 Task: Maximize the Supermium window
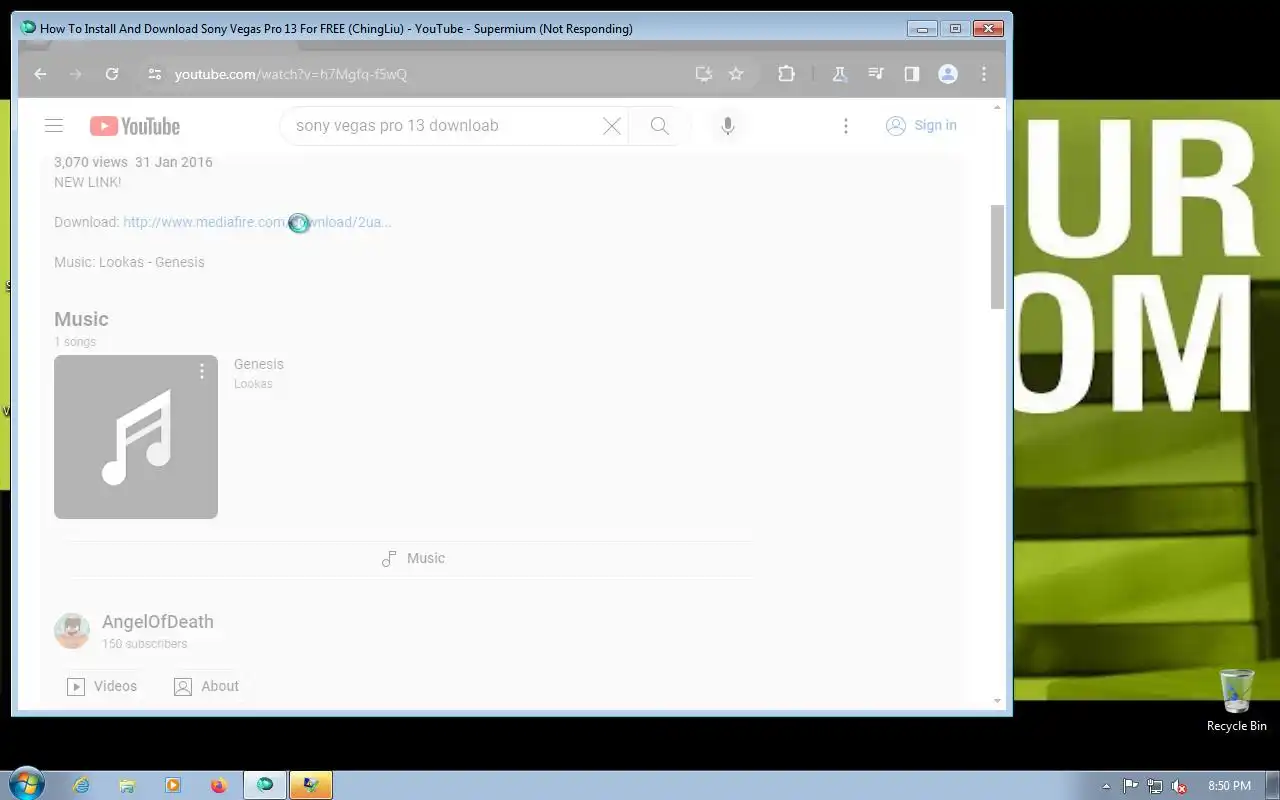[955, 29]
